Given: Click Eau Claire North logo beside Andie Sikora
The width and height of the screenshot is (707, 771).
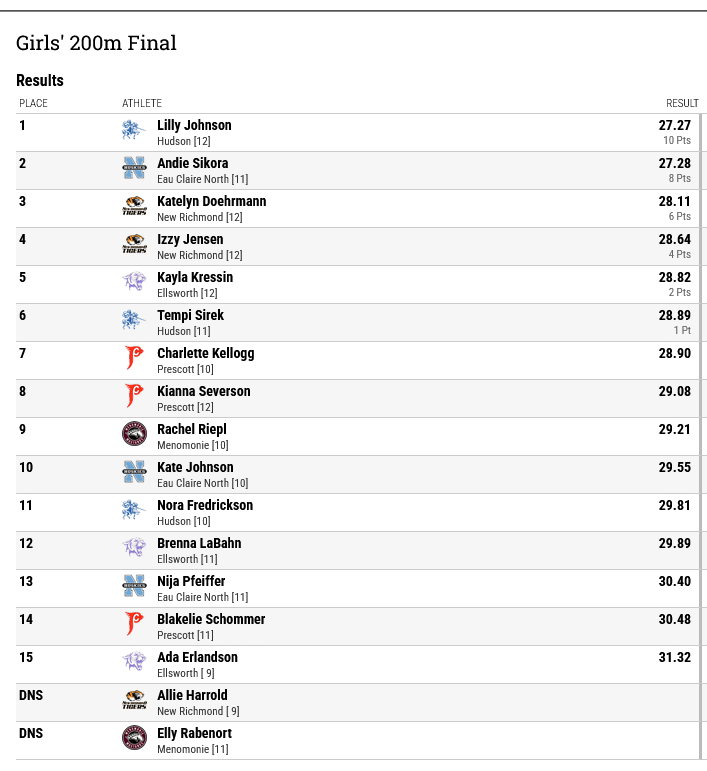Looking at the screenshot, I should click(x=134, y=168).
